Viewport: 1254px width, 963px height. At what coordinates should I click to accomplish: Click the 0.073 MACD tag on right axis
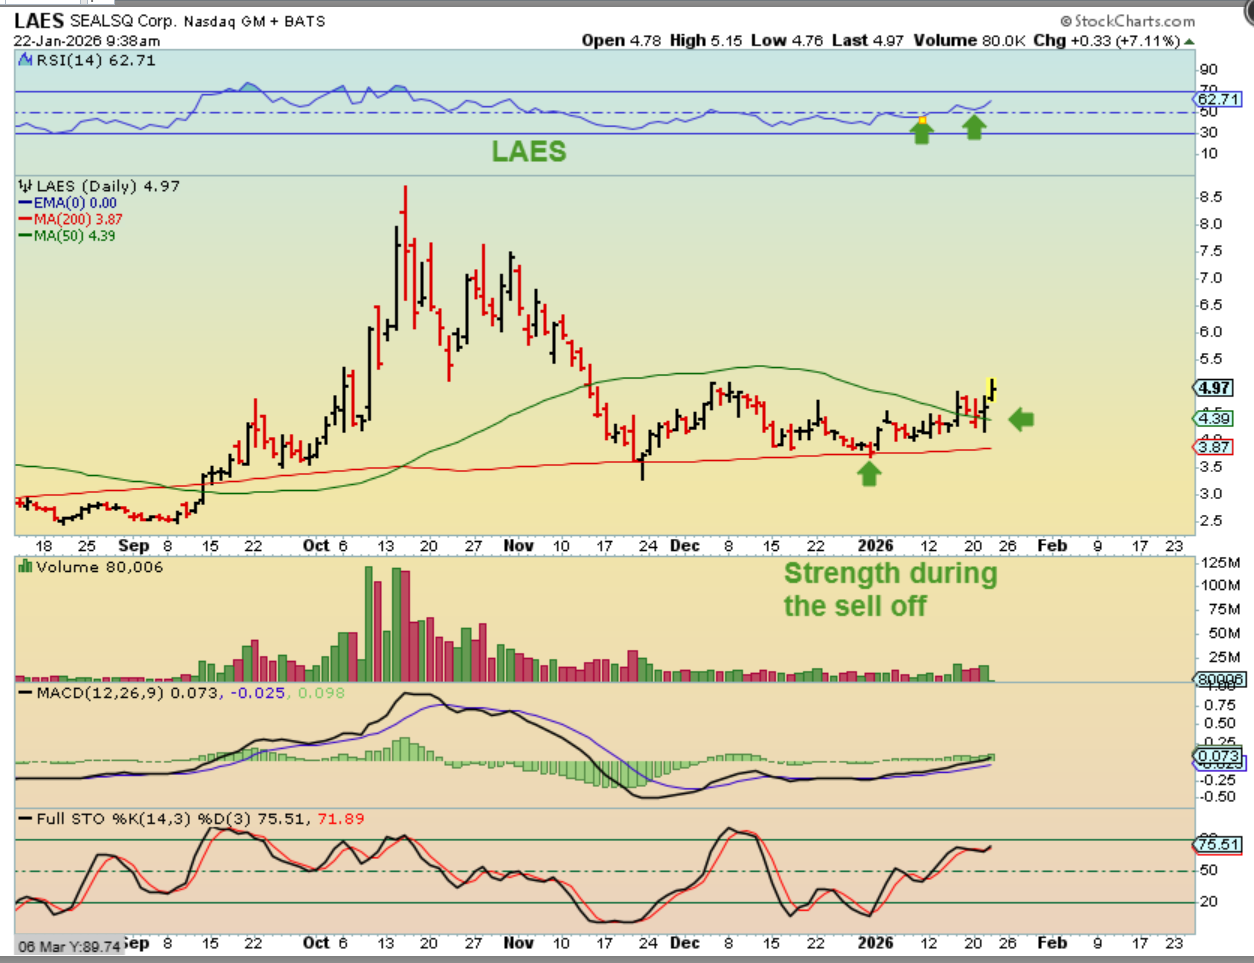click(x=1218, y=756)
